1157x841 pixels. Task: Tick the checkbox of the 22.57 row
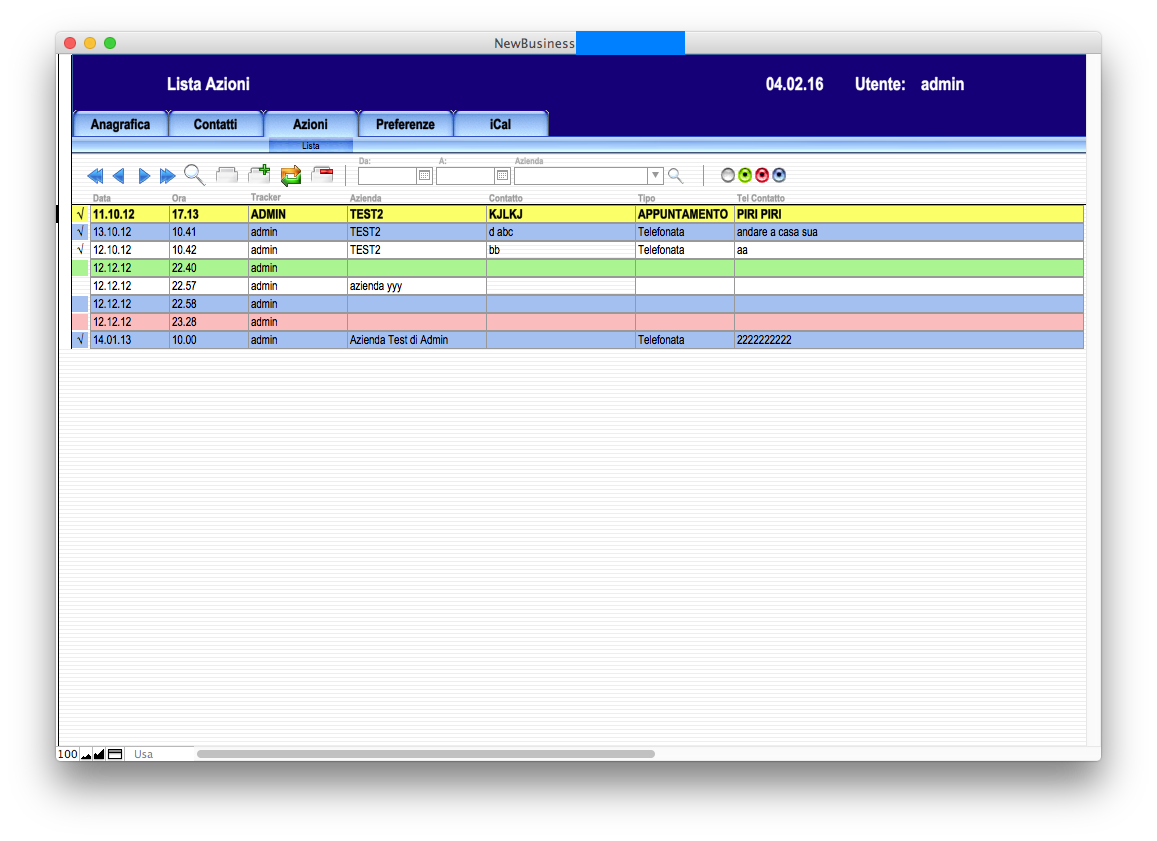click(x=80, y=285)
